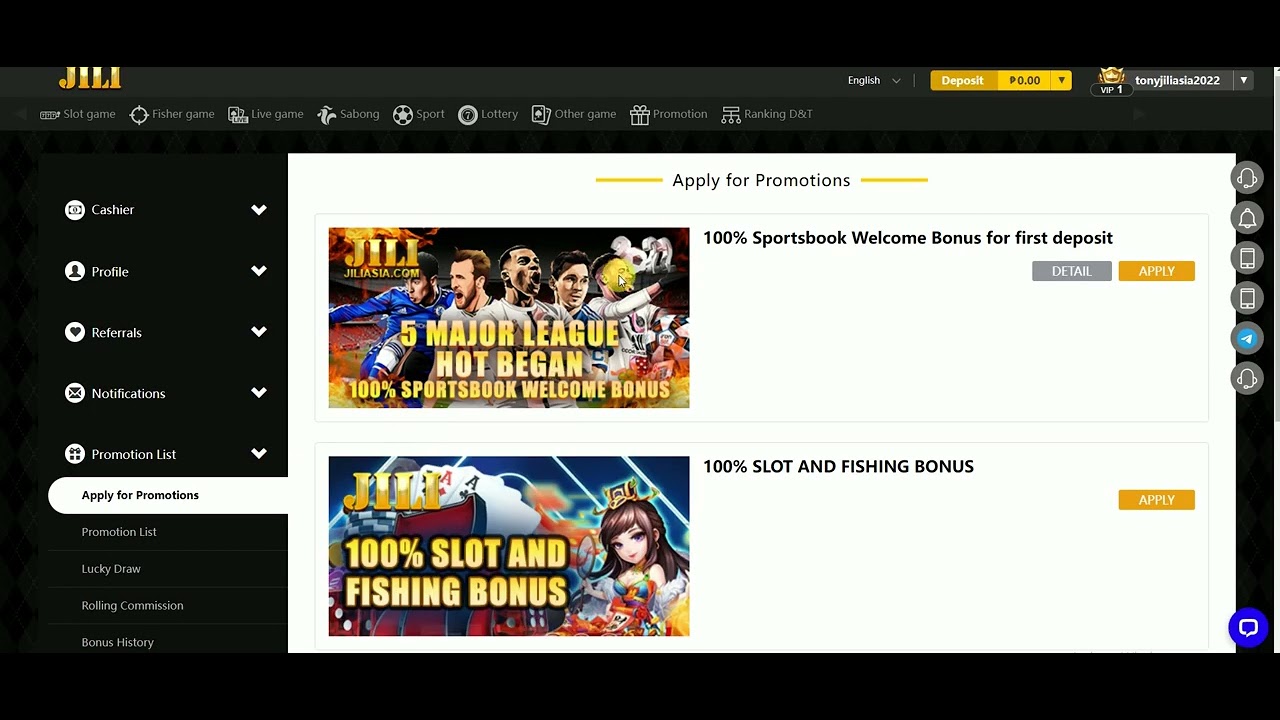Image resolution: width=1280 pixels, height=720 pixels.
Task: Open the Lottery ball icon
Action: (x=467, y=115)
